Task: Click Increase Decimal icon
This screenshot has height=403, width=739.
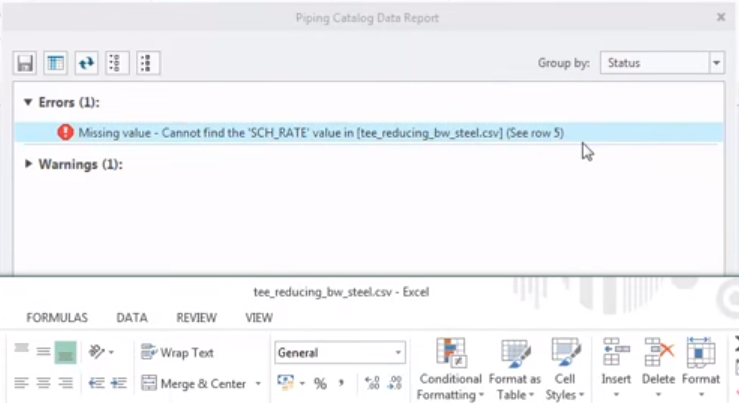Action: [x=372, y=383]
